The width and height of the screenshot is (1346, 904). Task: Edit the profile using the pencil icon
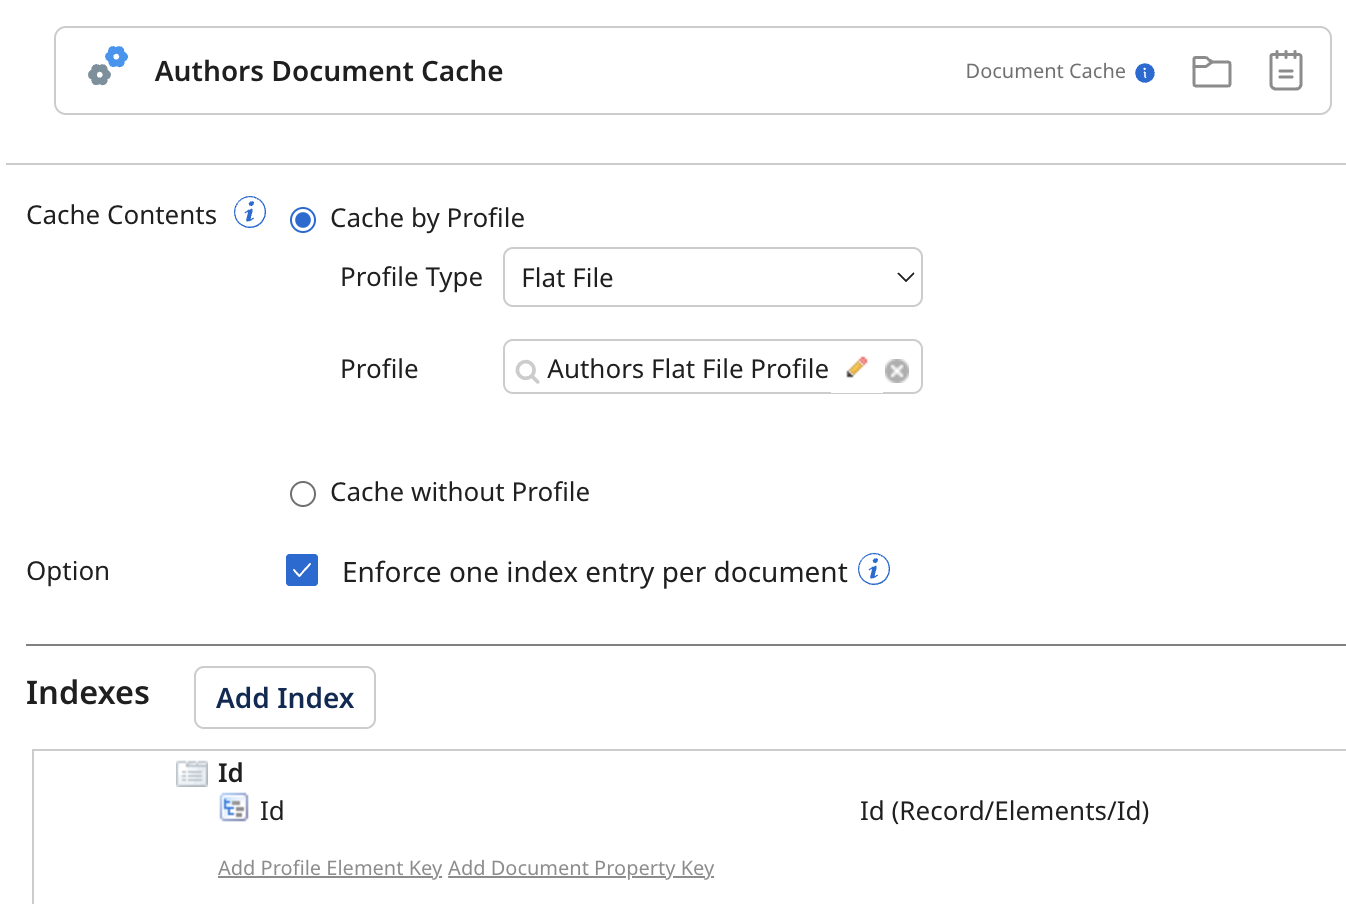[857, 367]
